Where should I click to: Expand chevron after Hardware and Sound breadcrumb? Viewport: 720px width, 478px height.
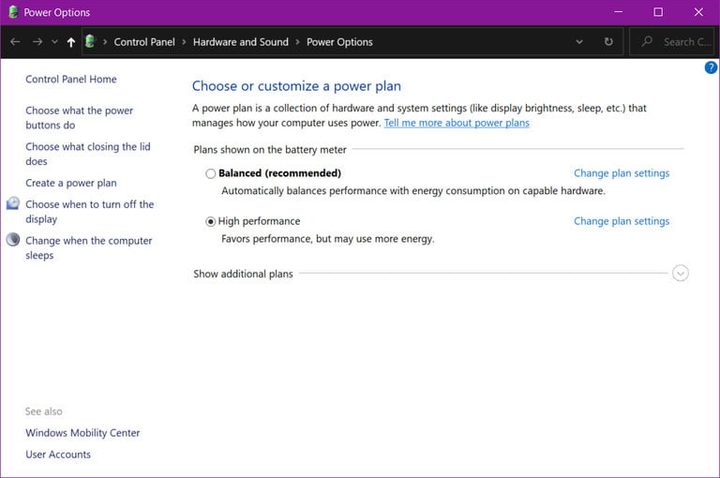(x=298, y=42)
